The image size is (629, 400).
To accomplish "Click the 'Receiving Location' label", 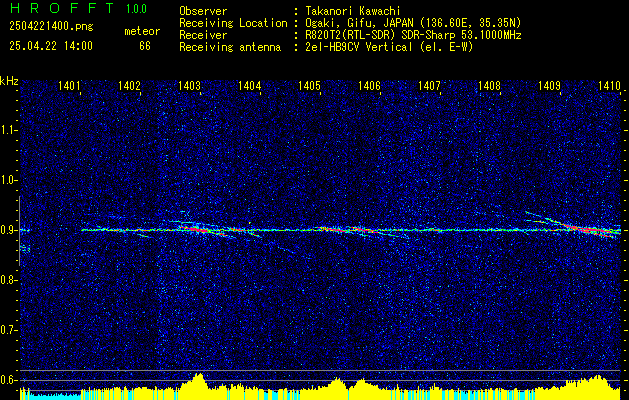I will [x=233, y=23].
